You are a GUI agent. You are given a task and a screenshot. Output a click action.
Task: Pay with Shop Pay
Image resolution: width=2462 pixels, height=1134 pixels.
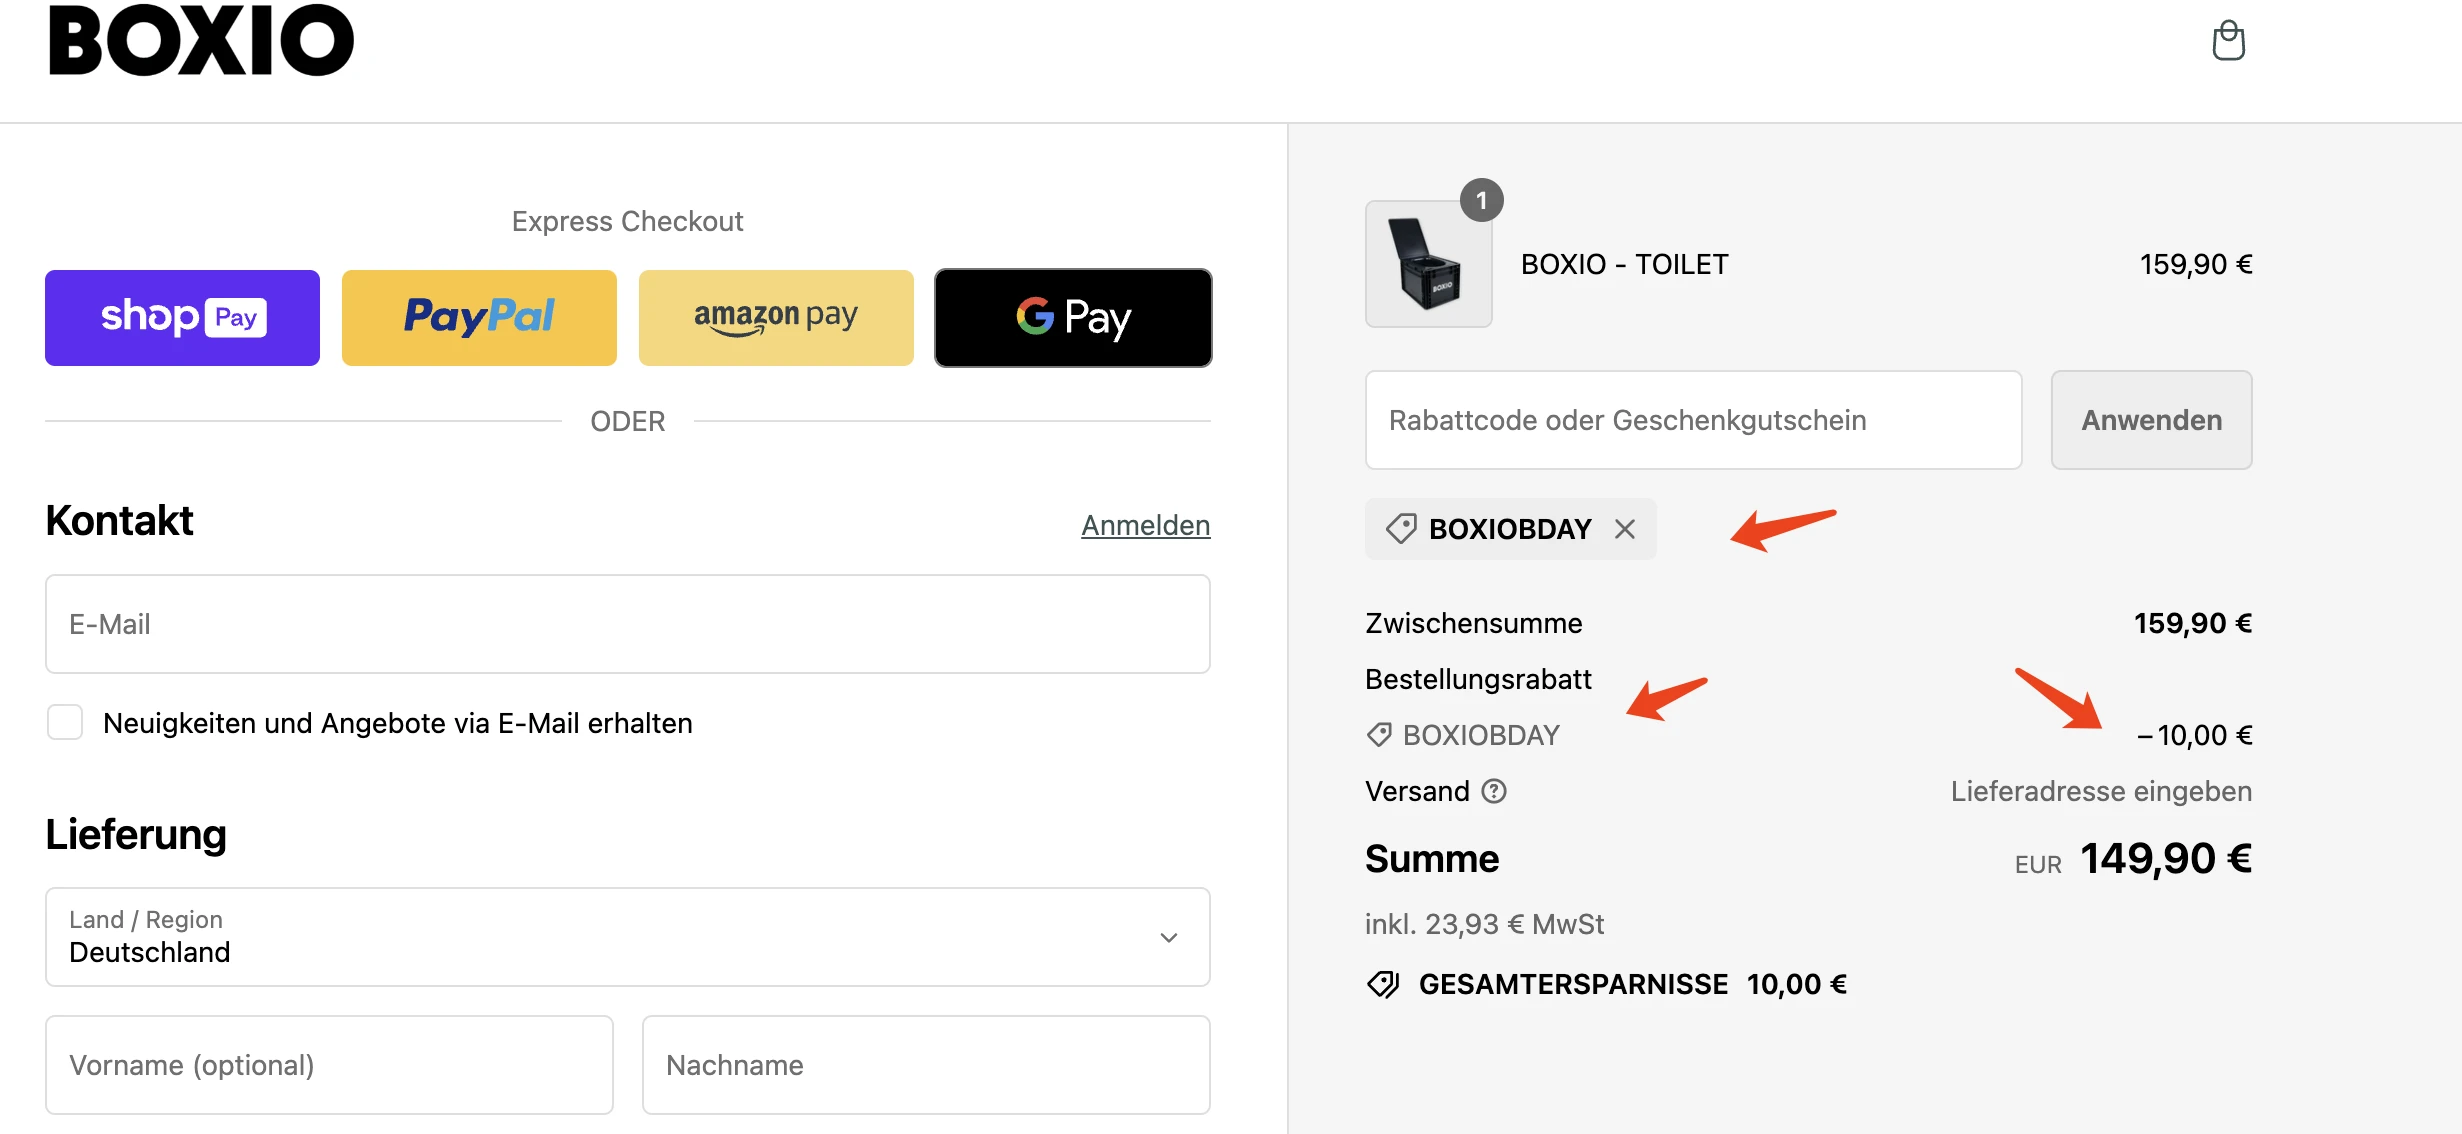pyautogui.click(x=182, y=318)
